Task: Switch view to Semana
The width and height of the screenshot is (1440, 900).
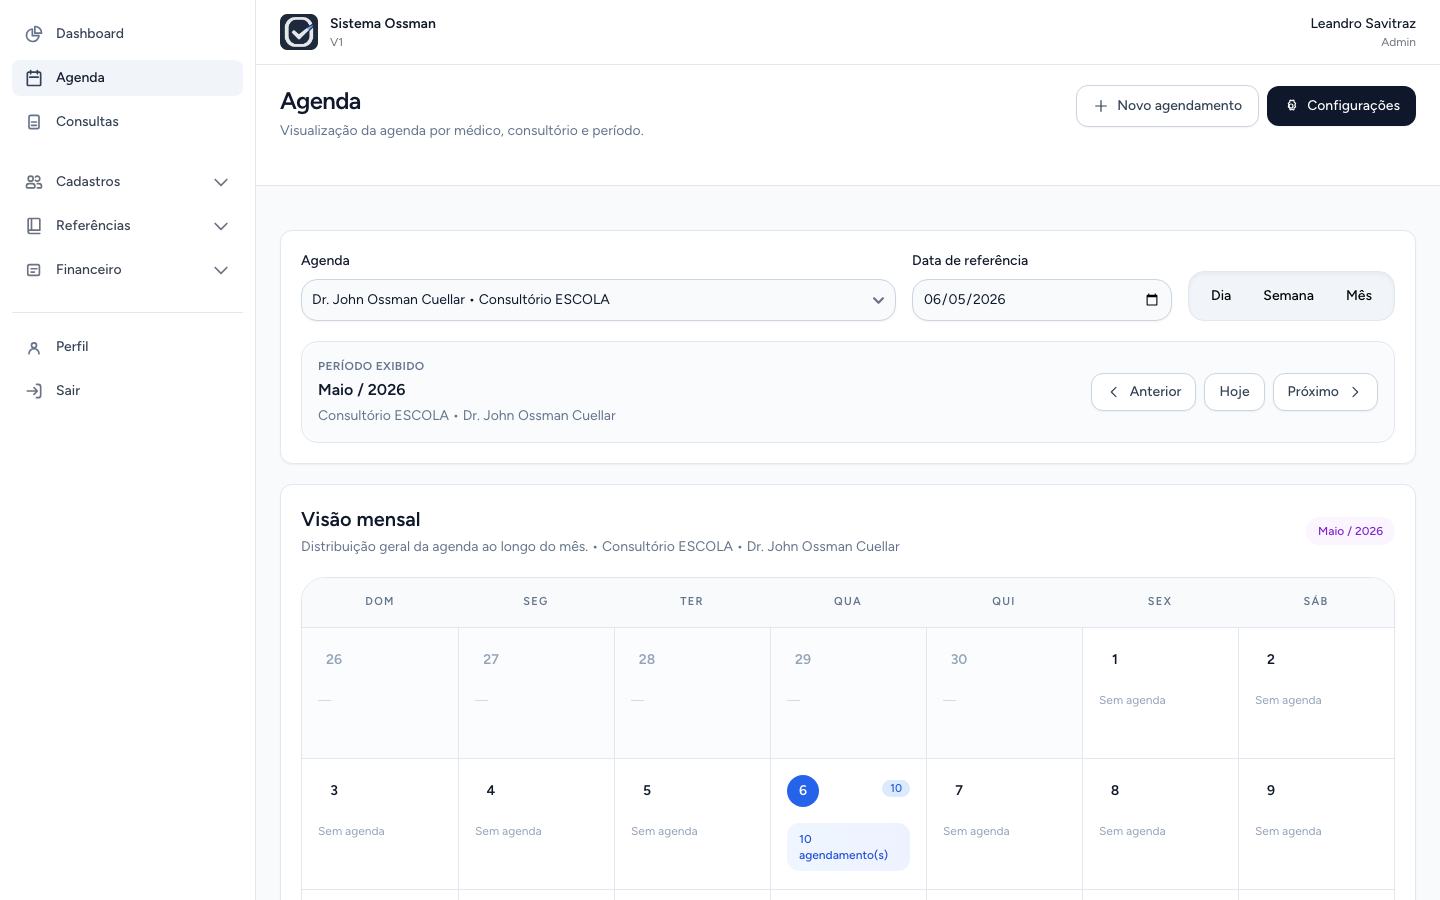Action: click(1288, 296)
